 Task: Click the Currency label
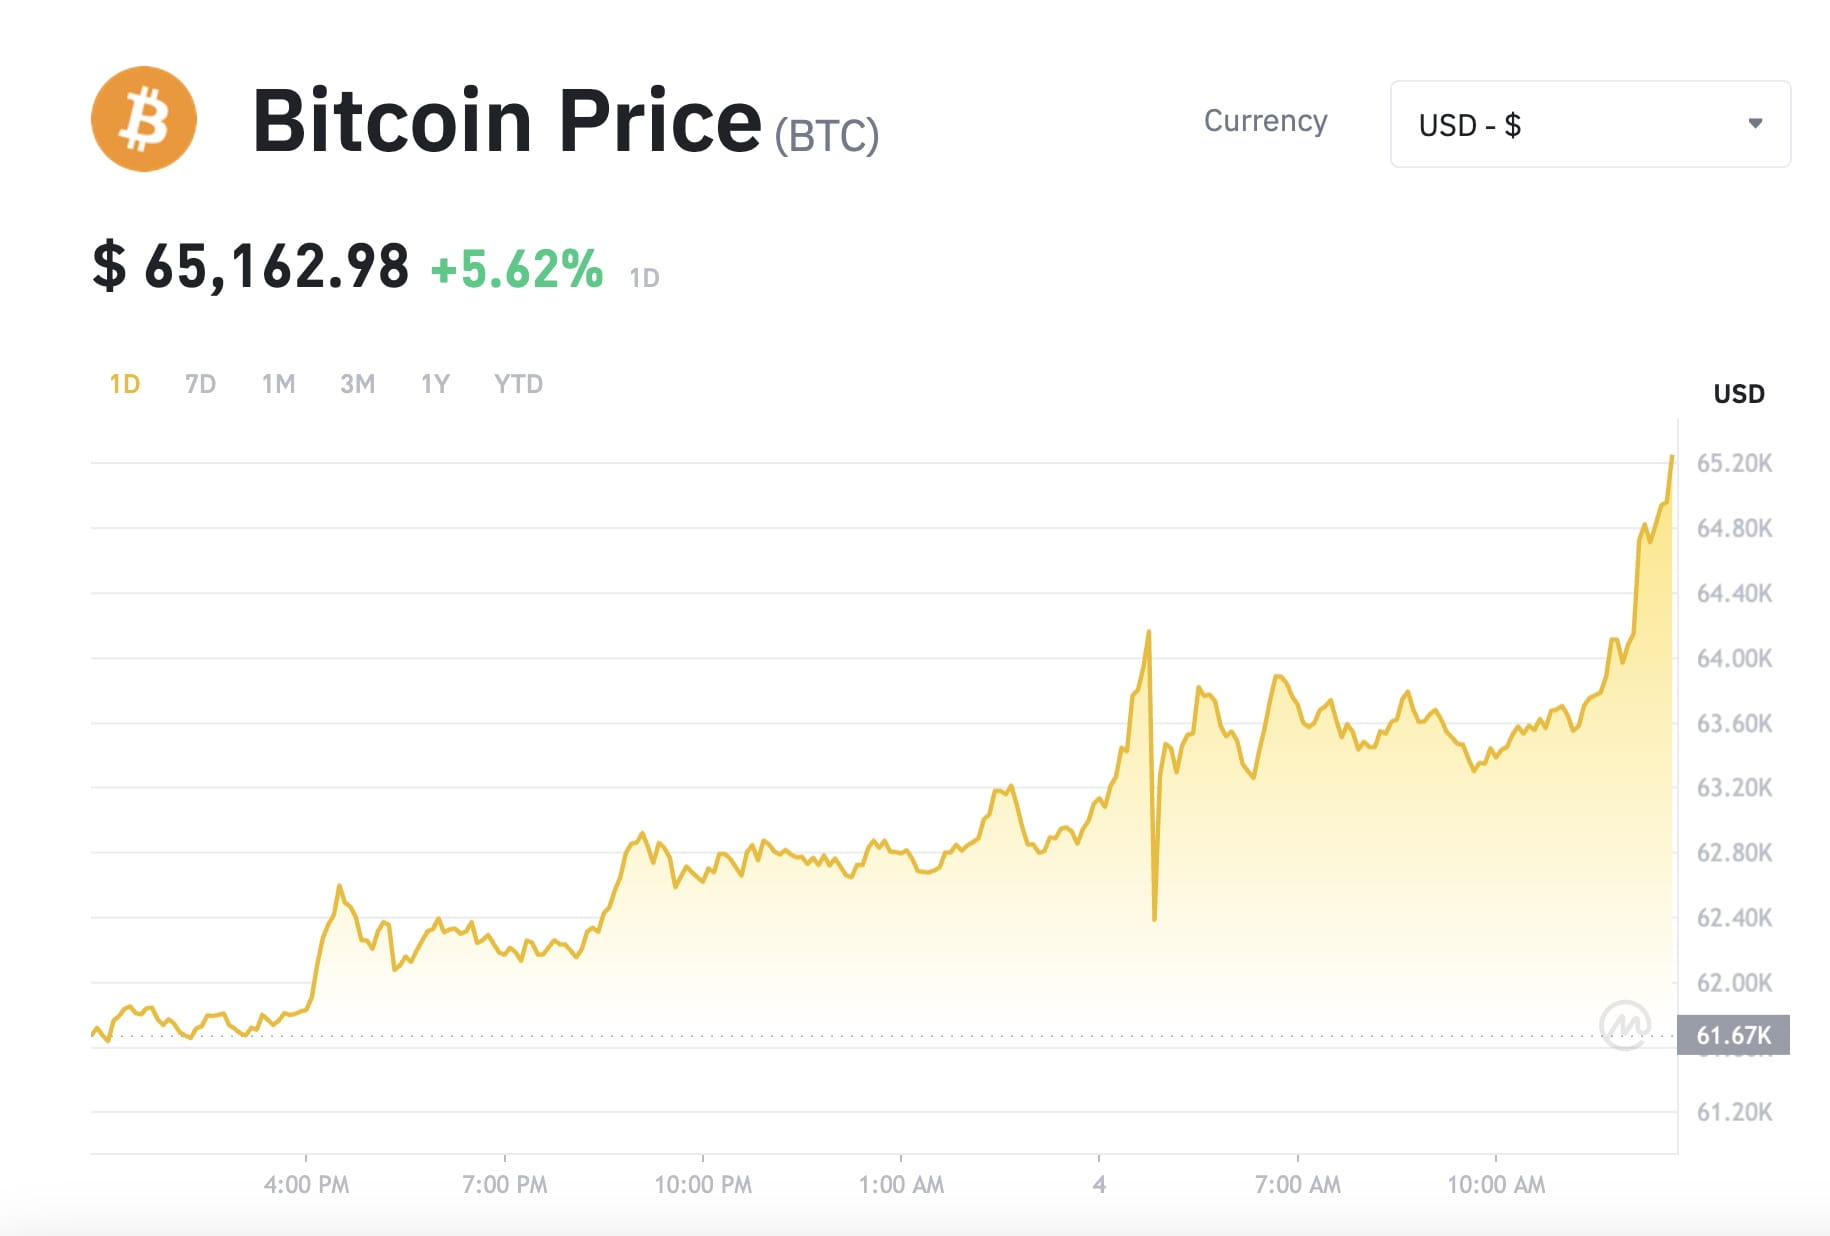(x=1266, y=121)
